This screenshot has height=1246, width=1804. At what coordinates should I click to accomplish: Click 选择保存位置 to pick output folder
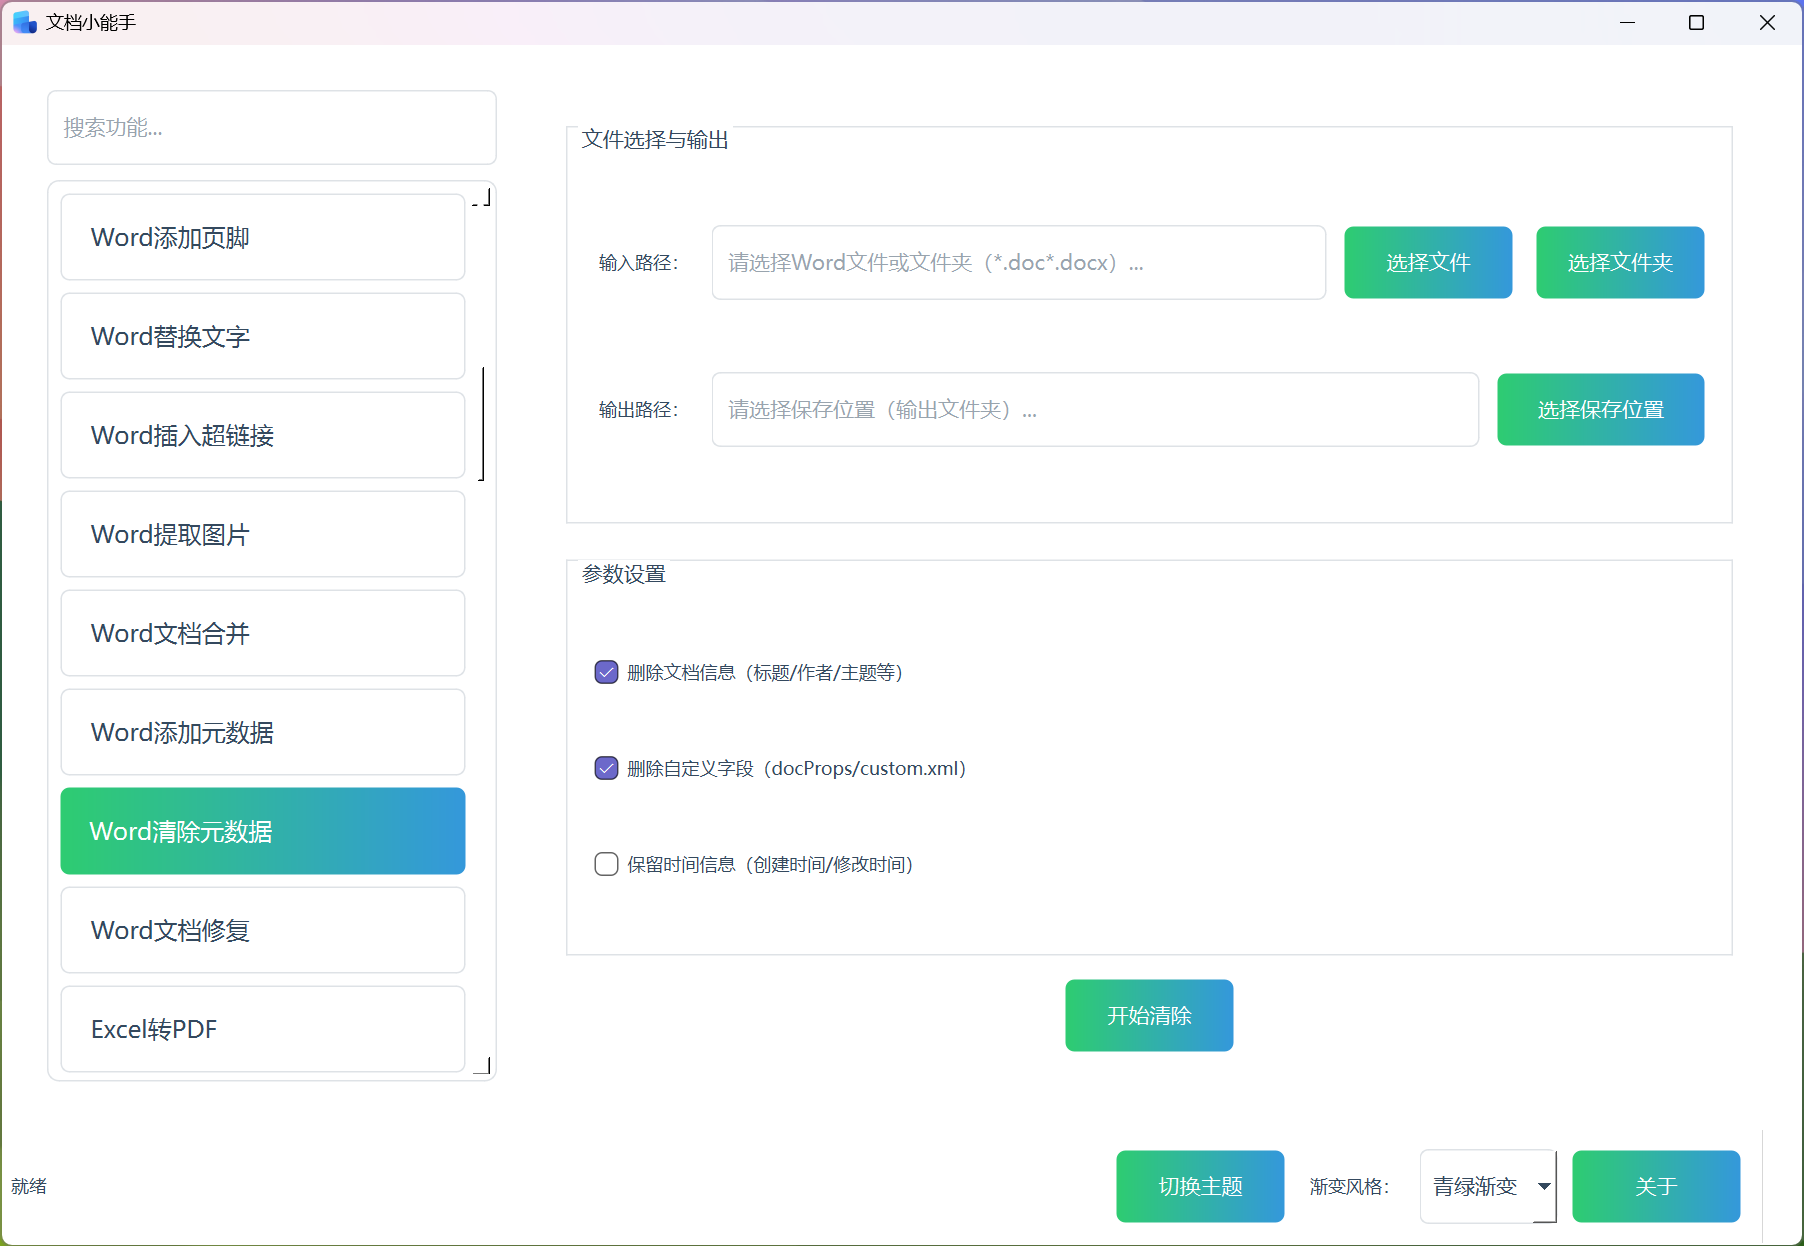pos(1600,409)
